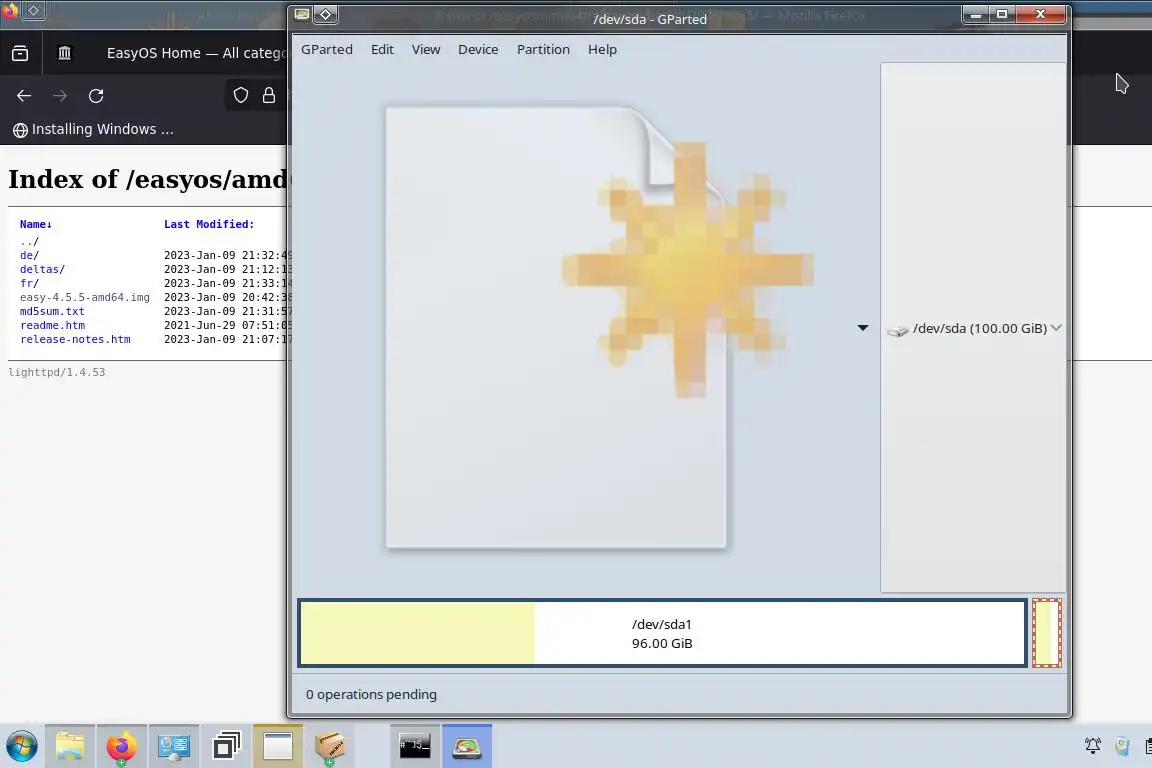This screenshot has width=1152, height=768.
Task: Click the museum building favicon tab in Firefox
Action: [x=65, y=53]
